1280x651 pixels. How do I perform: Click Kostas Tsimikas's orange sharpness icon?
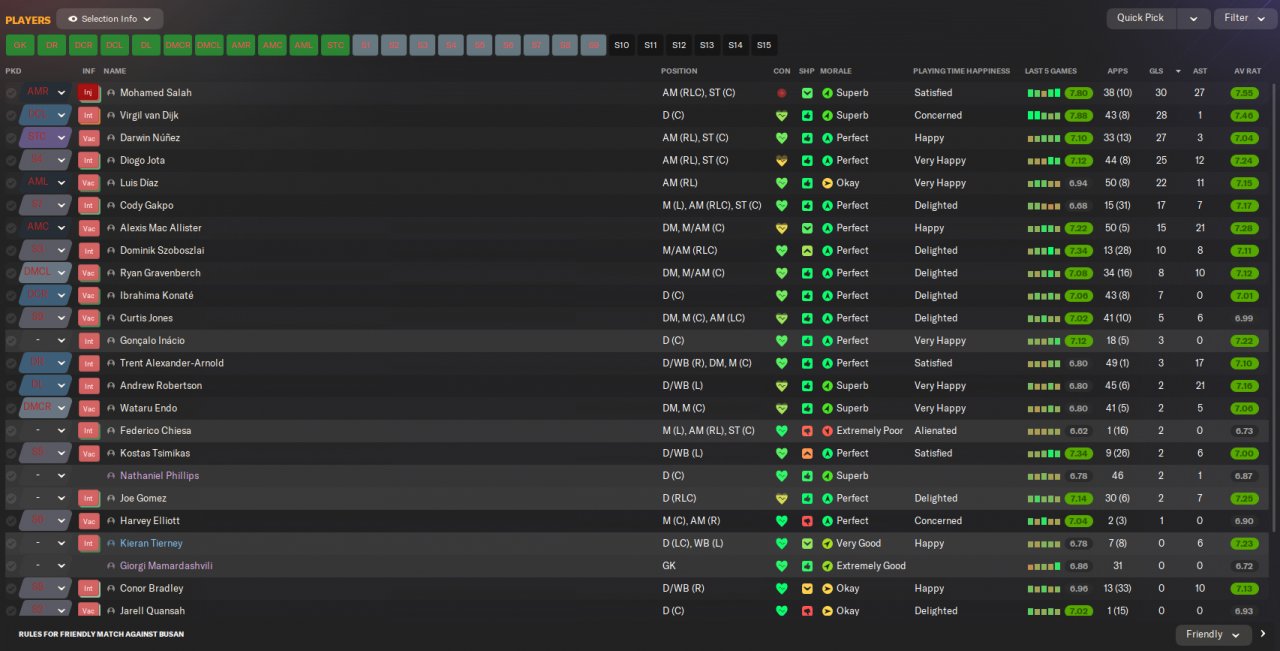coord(807,453)
